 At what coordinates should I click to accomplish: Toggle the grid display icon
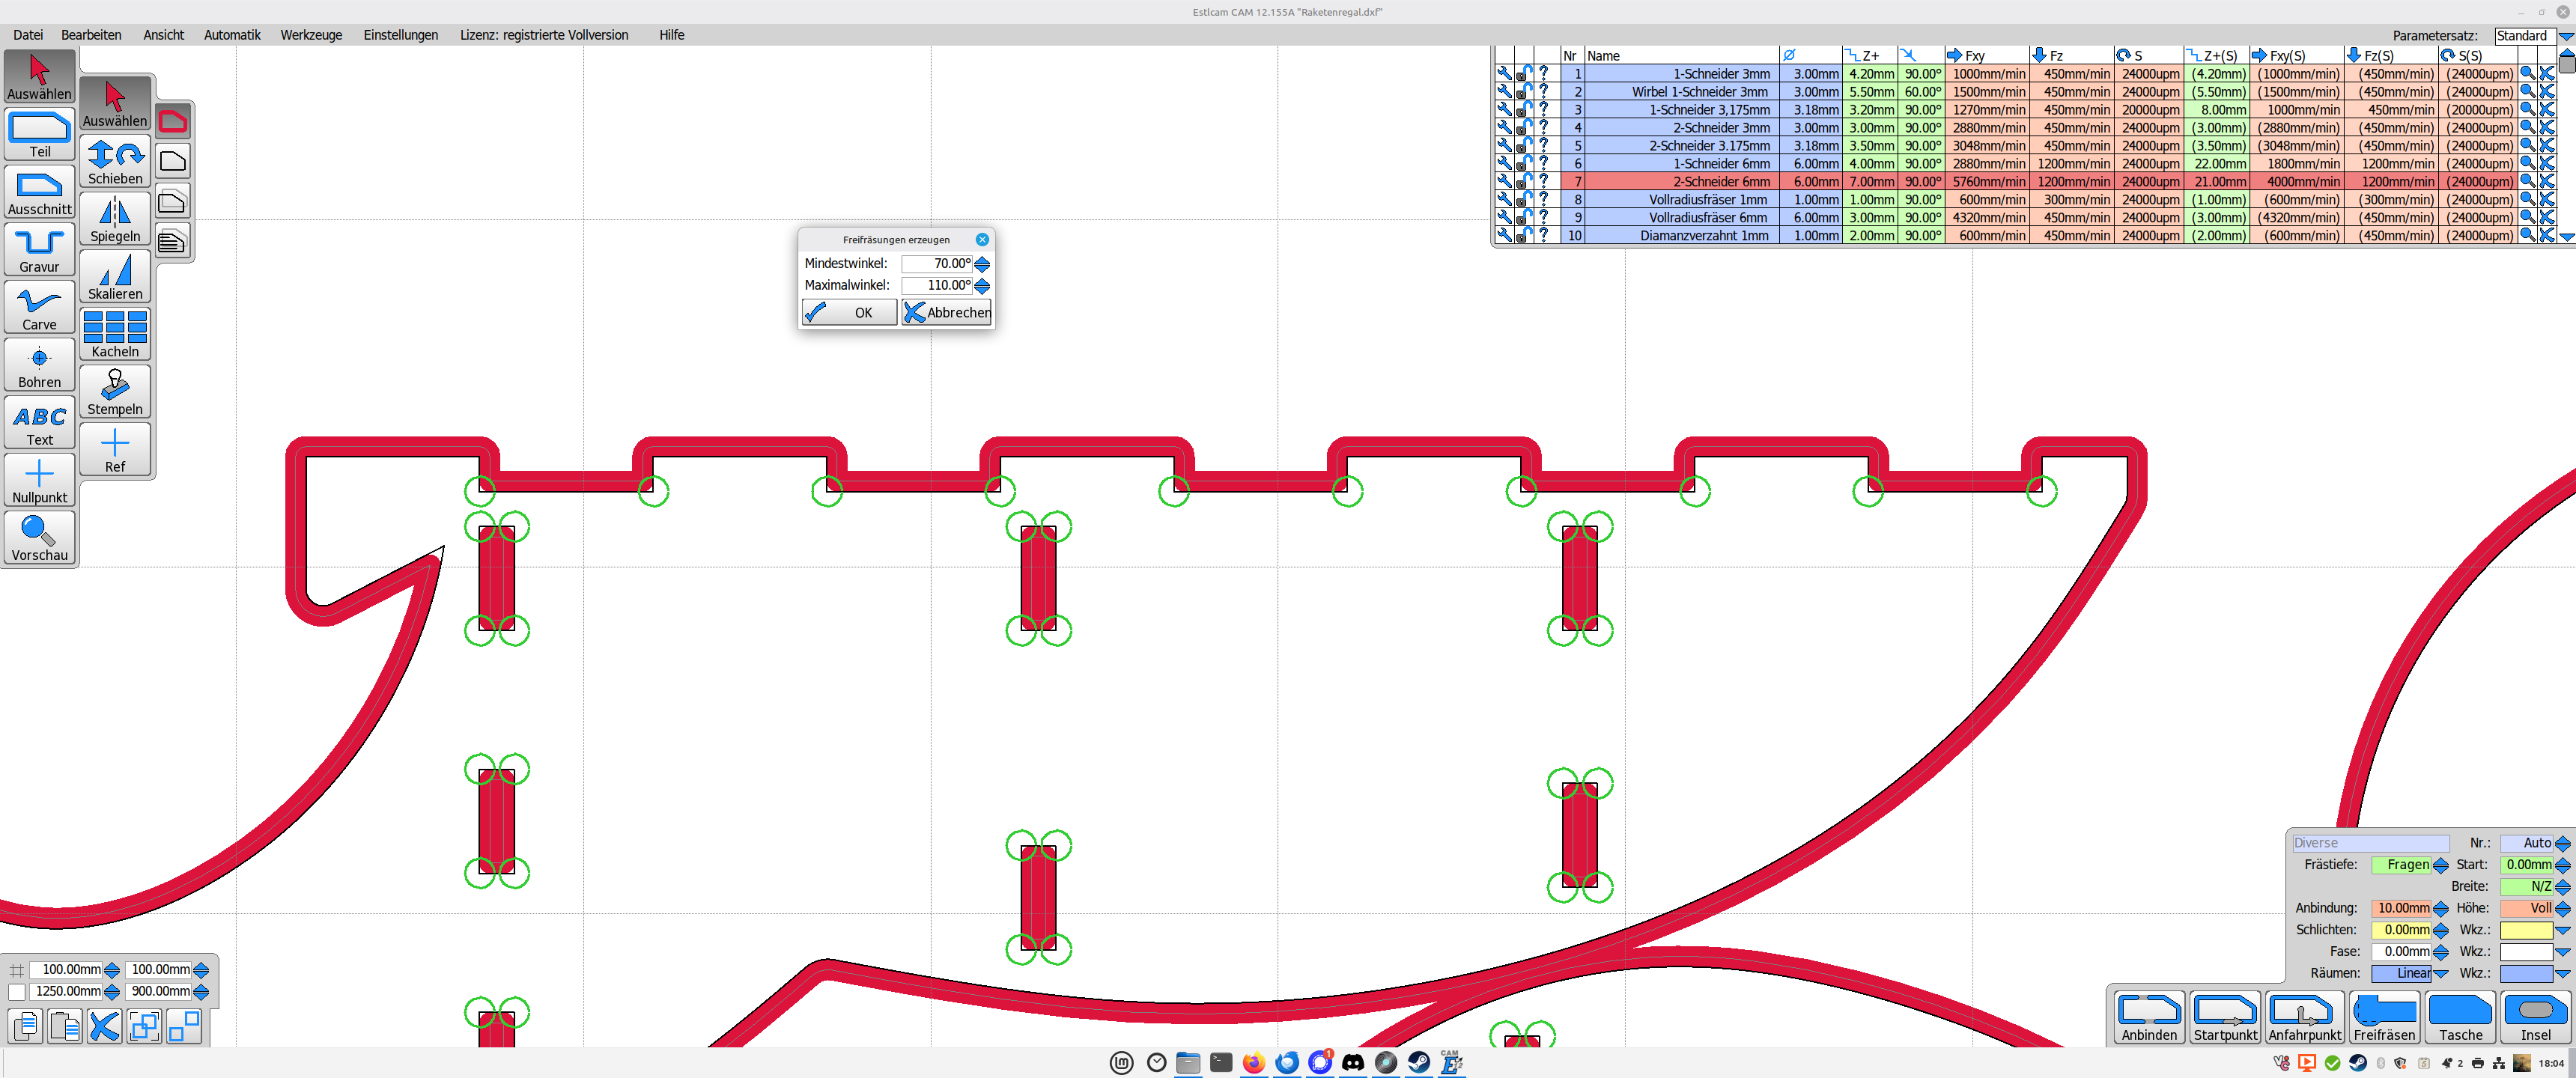pos(17,969)
